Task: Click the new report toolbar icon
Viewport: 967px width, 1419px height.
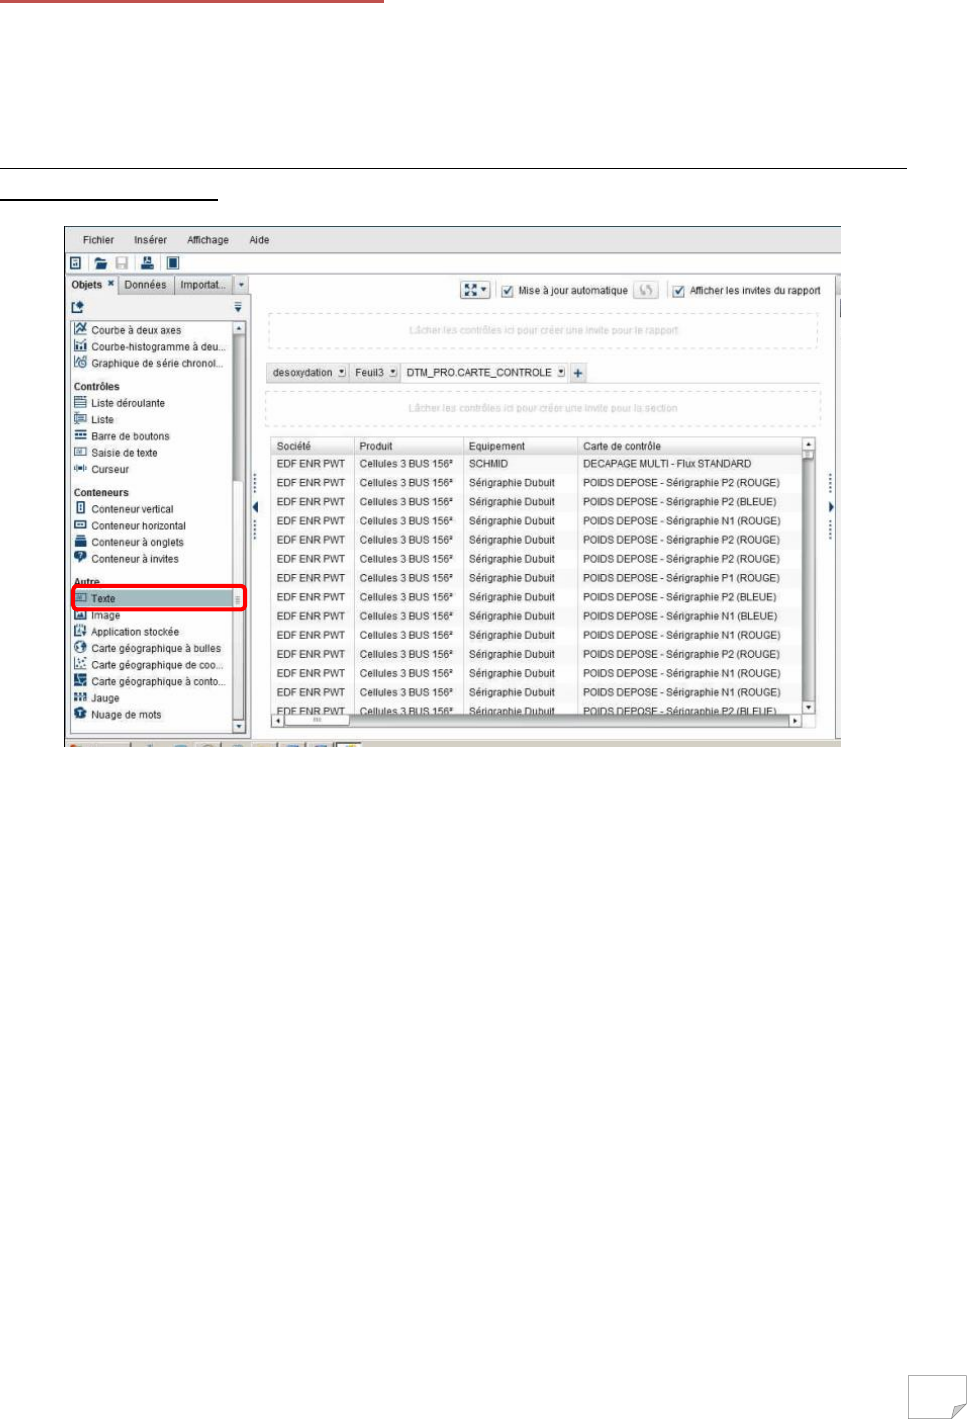Action: coord(75,263)
